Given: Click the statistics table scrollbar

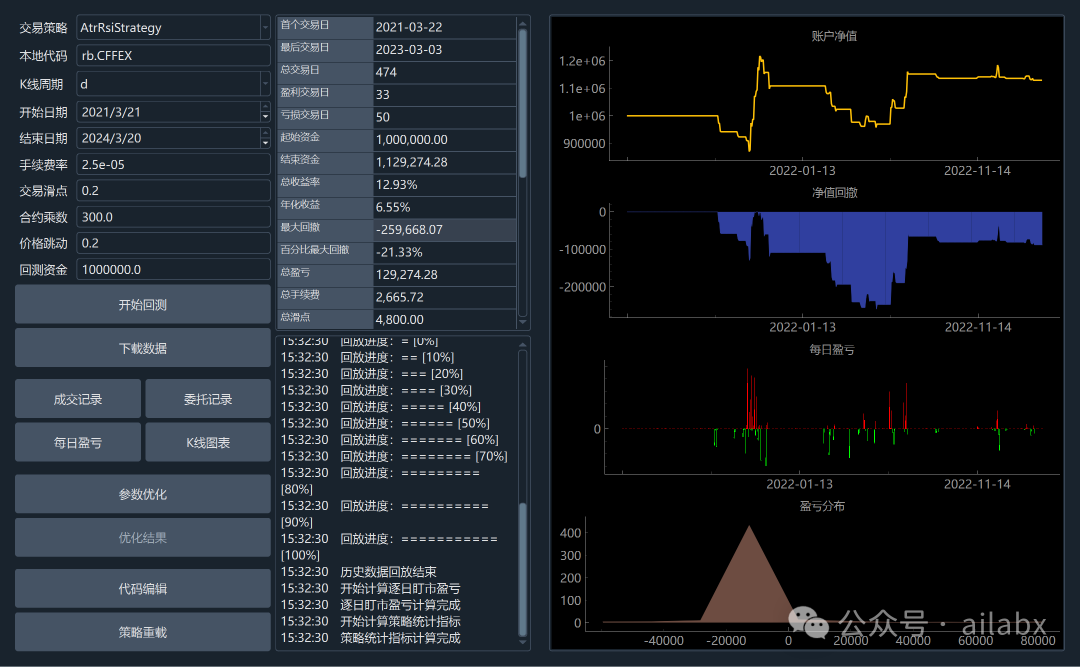Looking at the screenshot, I should tap(523, 103).
